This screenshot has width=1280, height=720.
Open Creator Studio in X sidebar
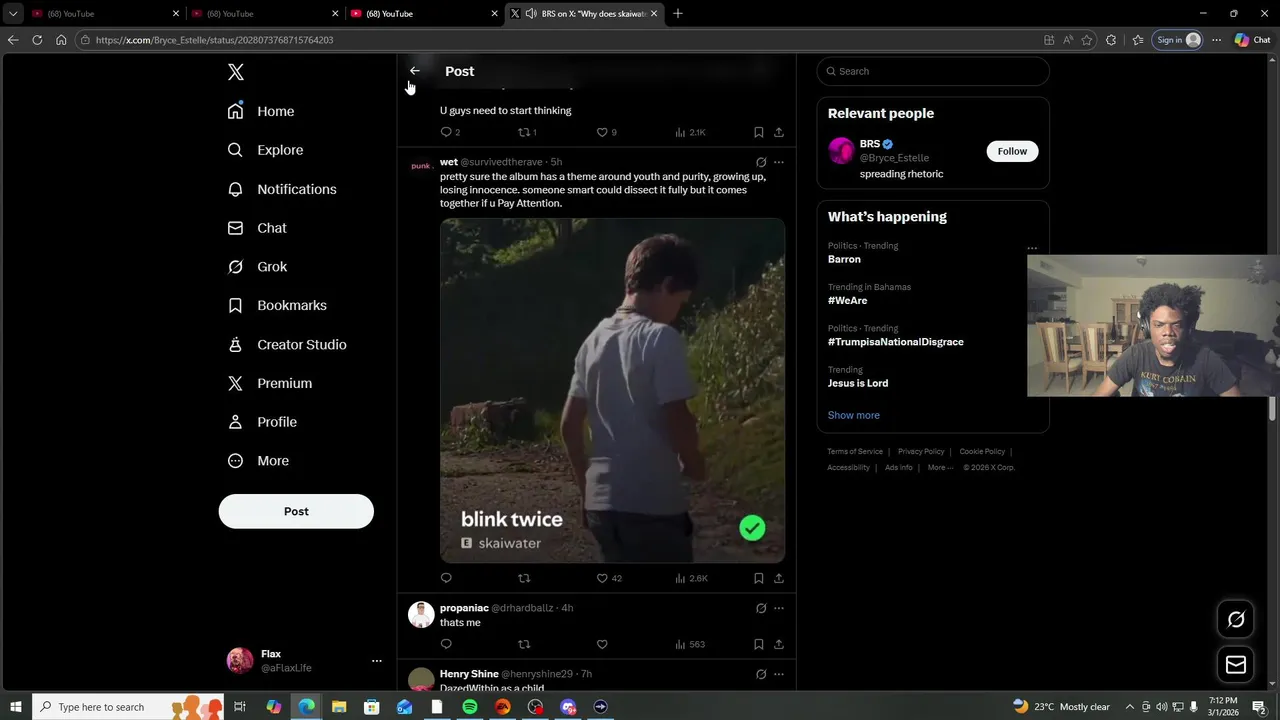[x=287, y=345]
